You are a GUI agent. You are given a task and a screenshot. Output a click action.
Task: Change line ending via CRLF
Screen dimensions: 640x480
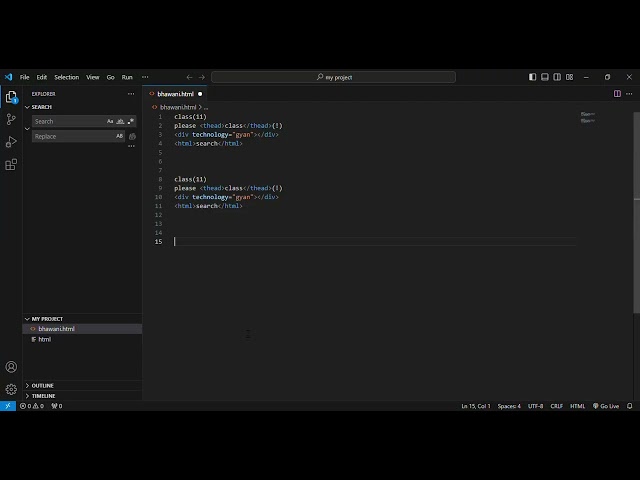pyautogui.click(x=556, y=406)
